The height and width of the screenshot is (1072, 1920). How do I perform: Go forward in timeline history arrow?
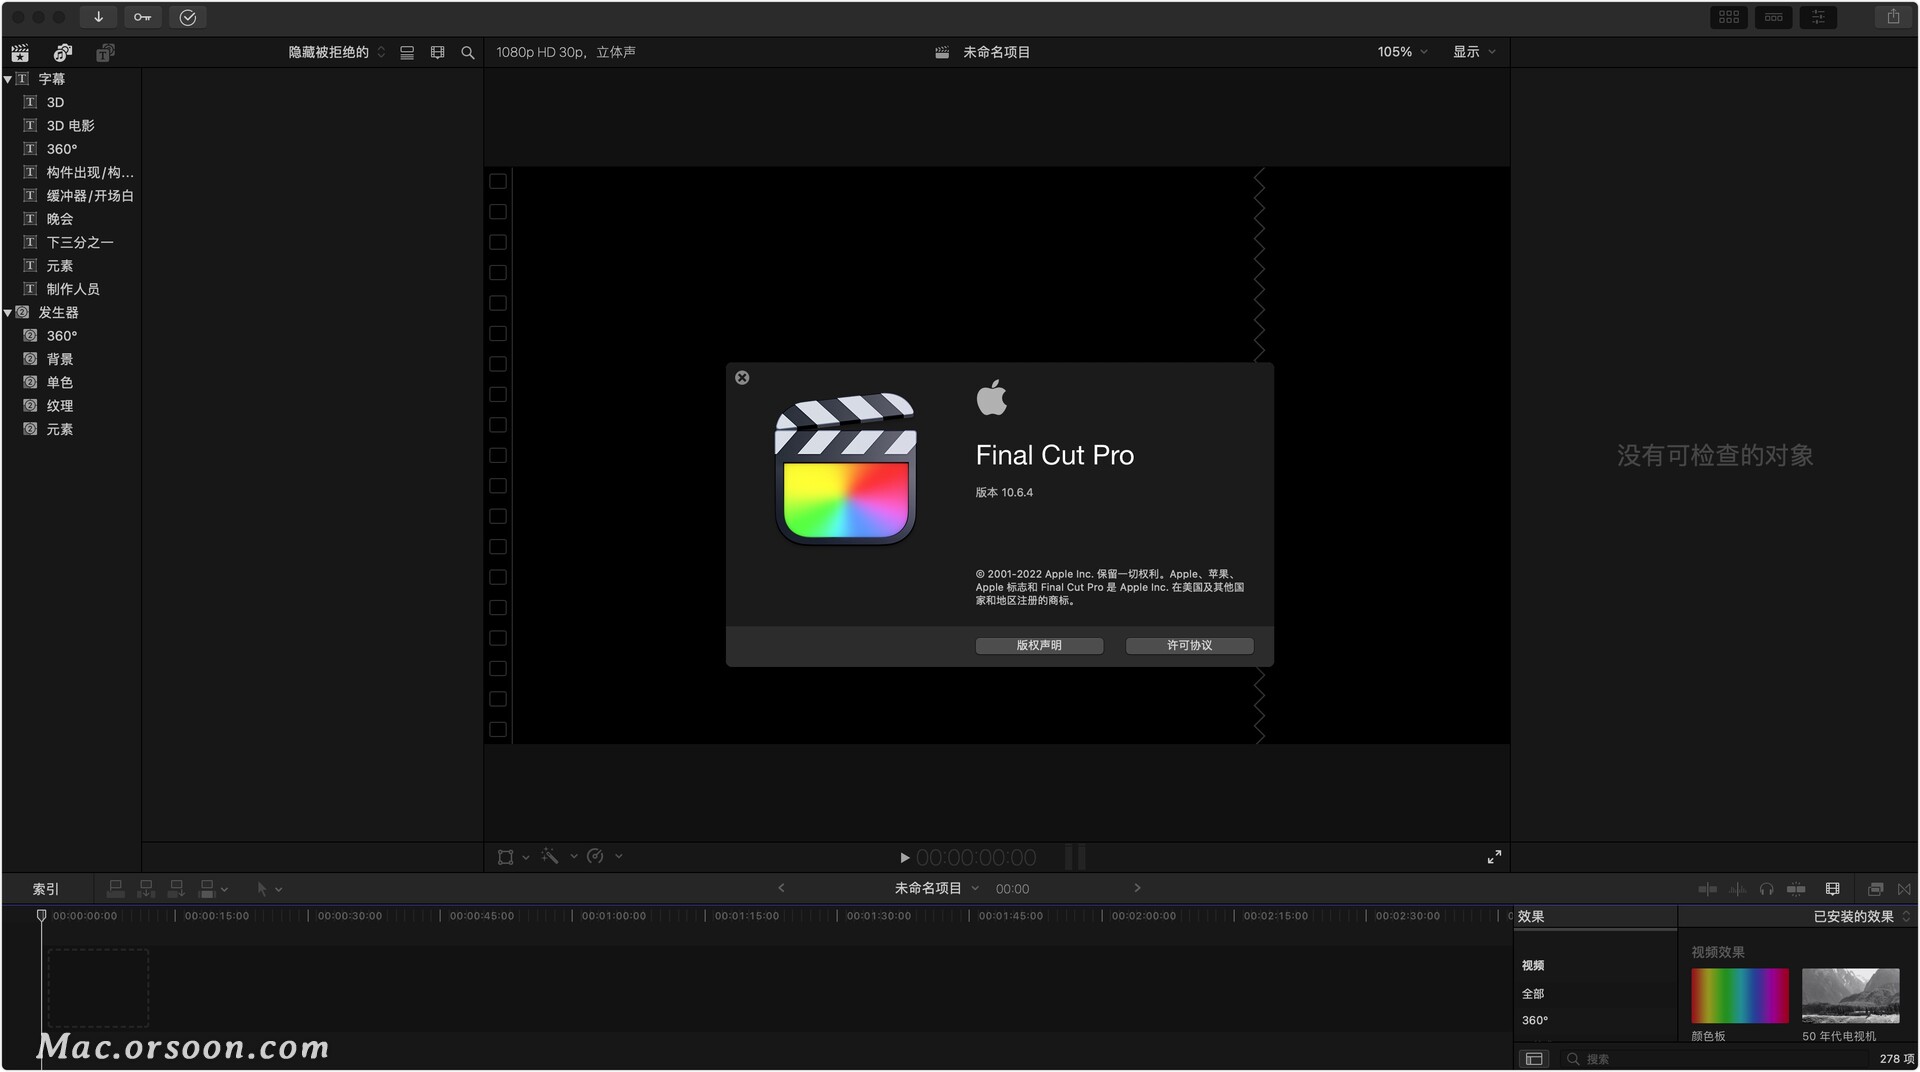tap(1137, 888)
